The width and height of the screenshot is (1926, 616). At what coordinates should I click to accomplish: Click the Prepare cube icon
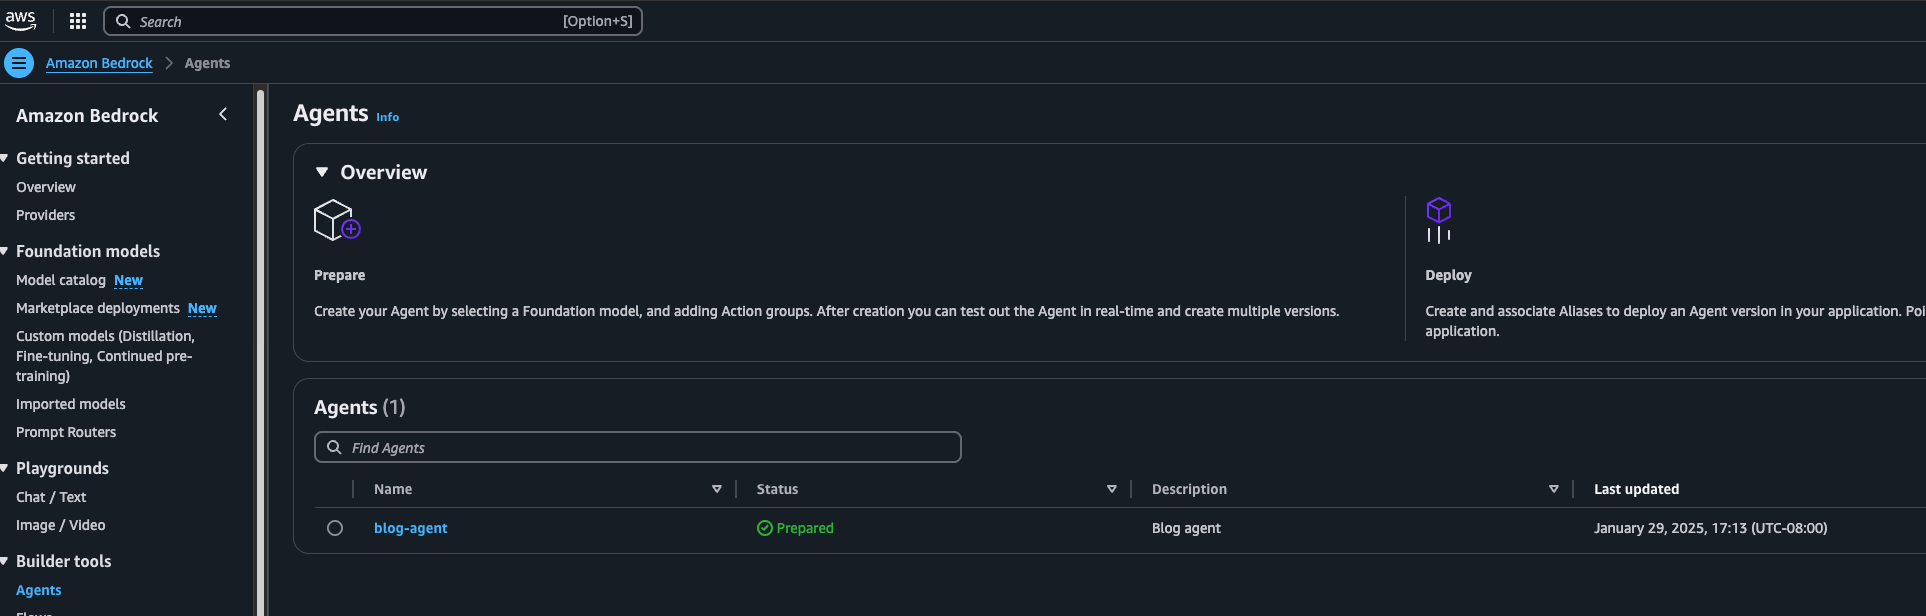[x=337, y=220]
